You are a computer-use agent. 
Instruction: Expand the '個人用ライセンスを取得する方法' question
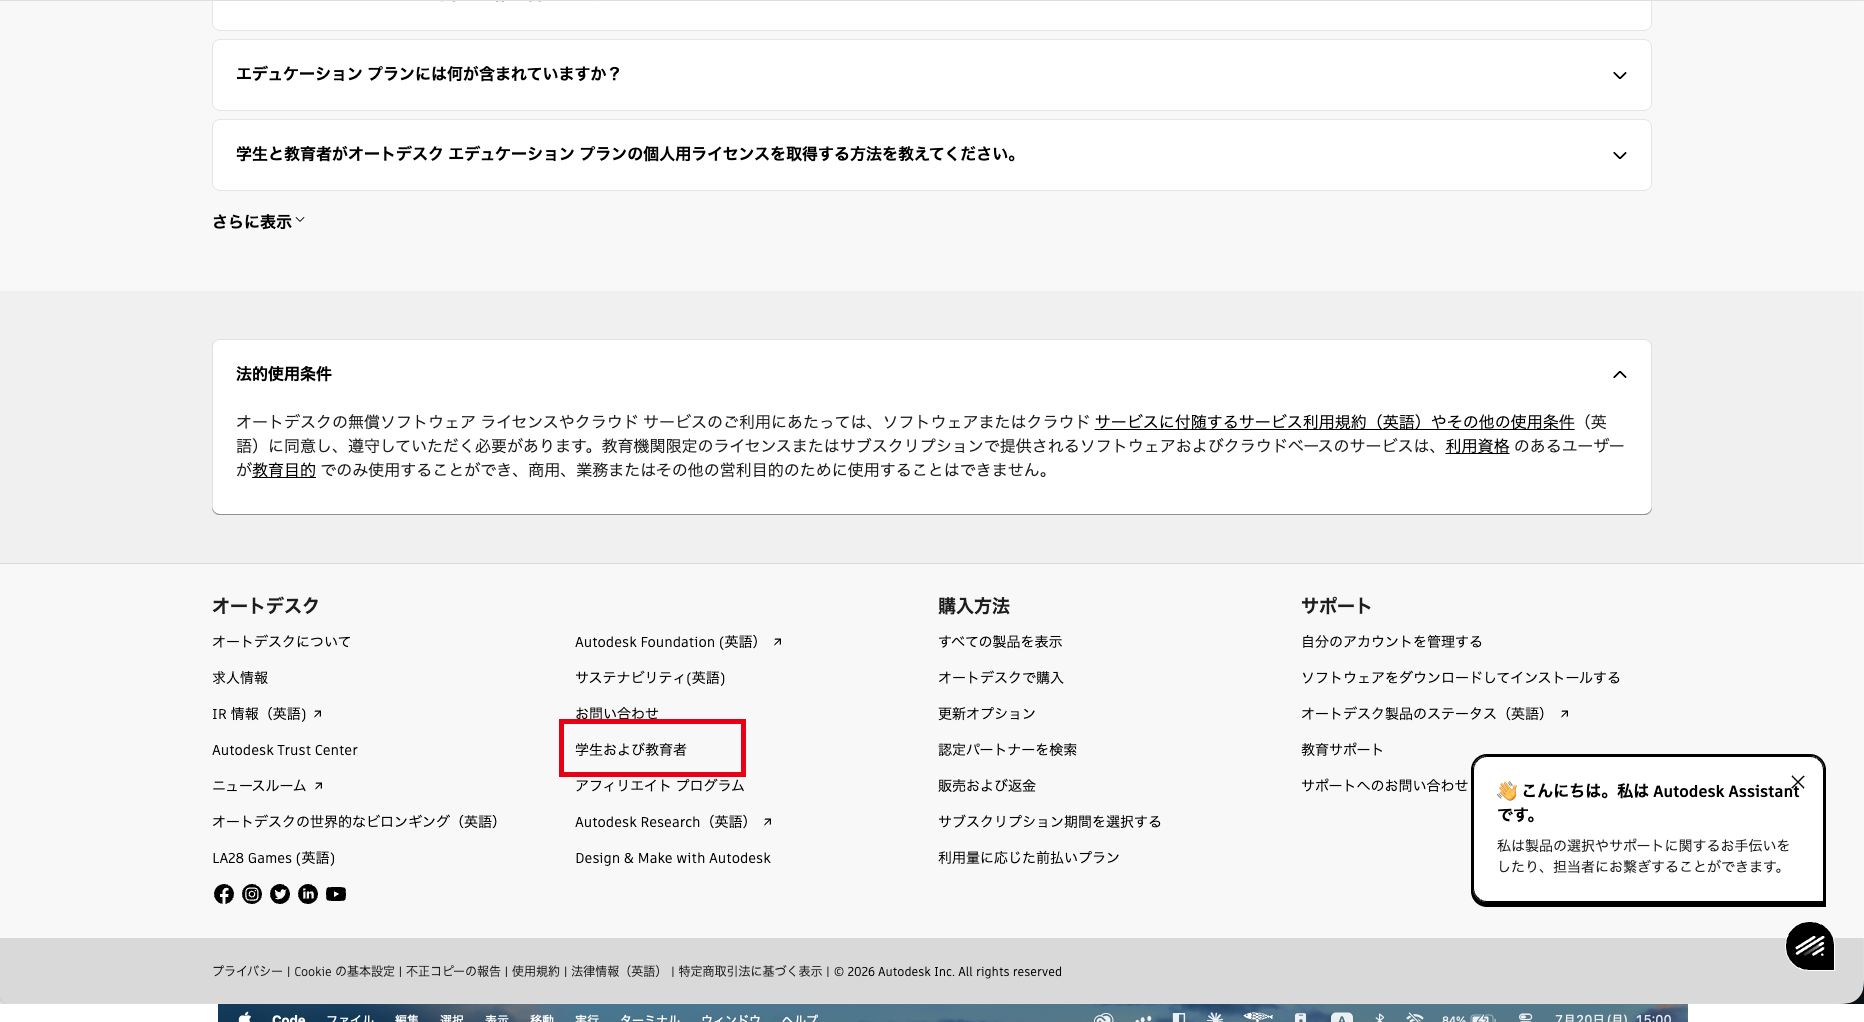tap(932, 155)
